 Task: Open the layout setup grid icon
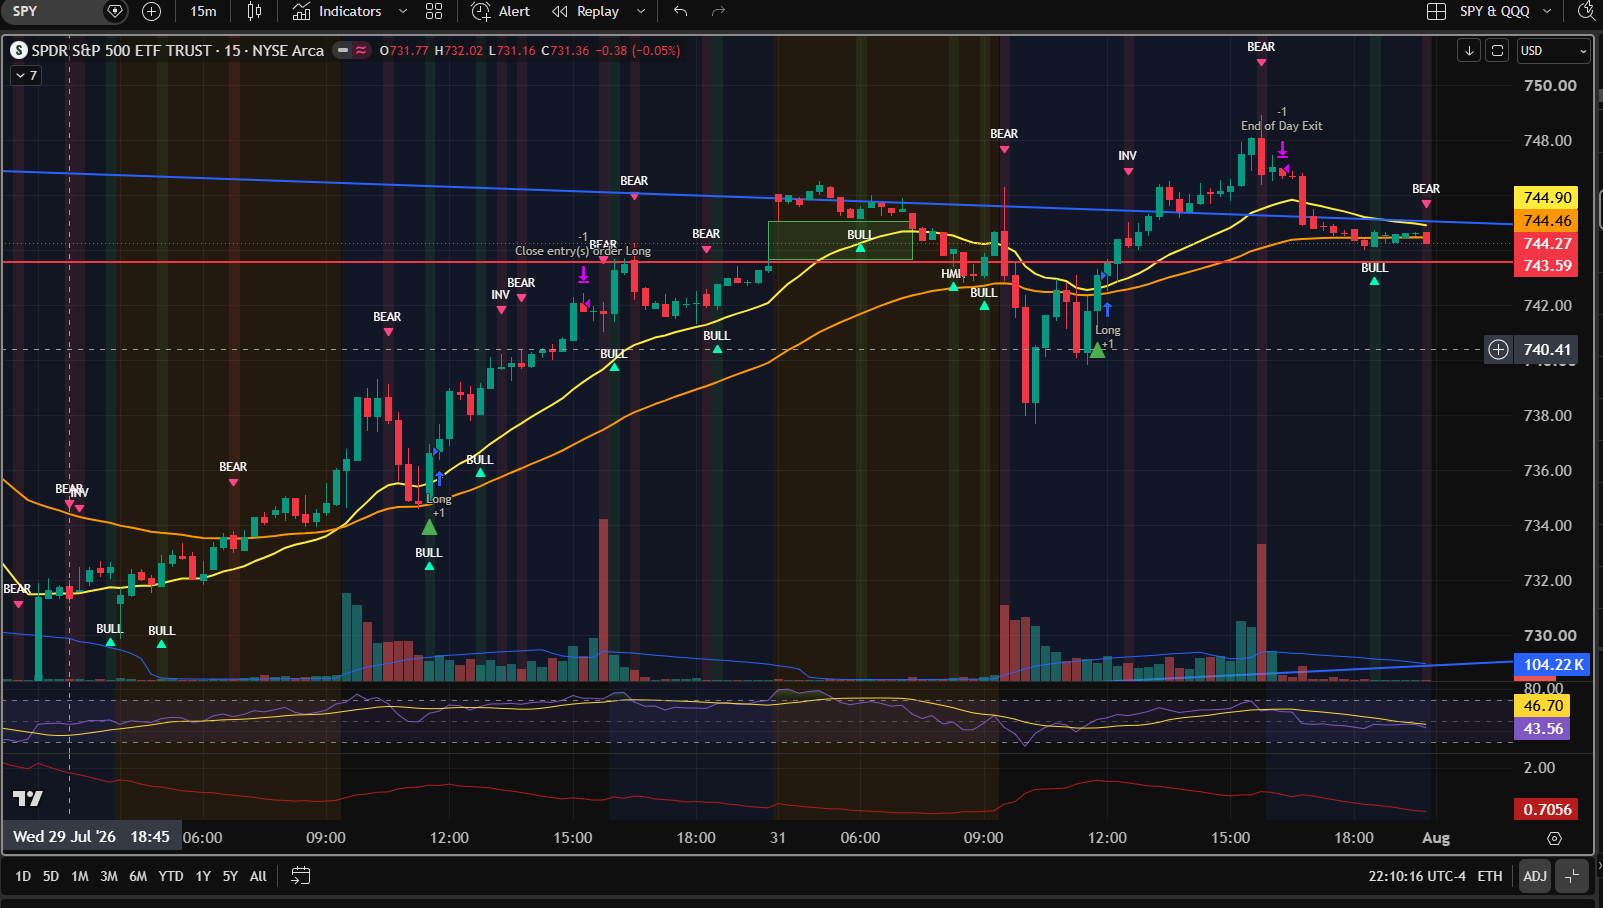1436,11
